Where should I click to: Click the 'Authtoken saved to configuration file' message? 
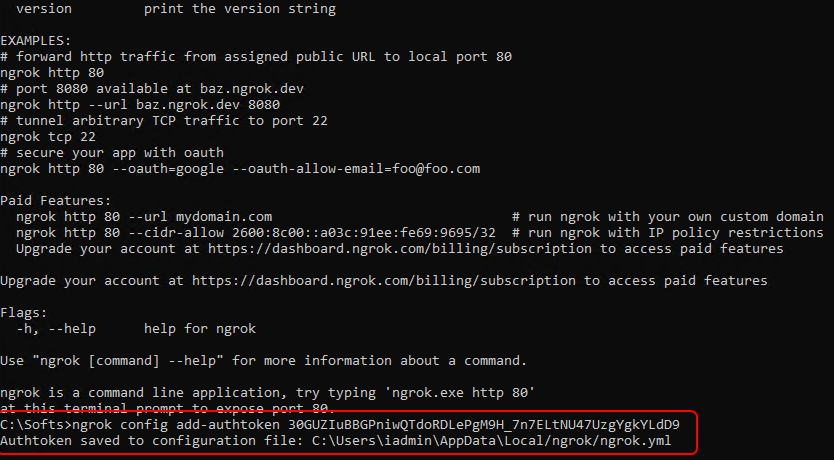148,440
